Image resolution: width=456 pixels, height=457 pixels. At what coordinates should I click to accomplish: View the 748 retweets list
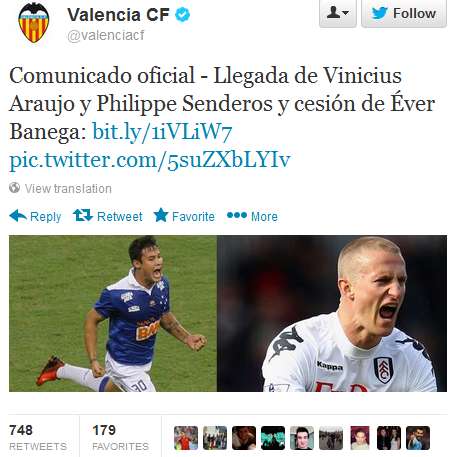click(38, 437)
